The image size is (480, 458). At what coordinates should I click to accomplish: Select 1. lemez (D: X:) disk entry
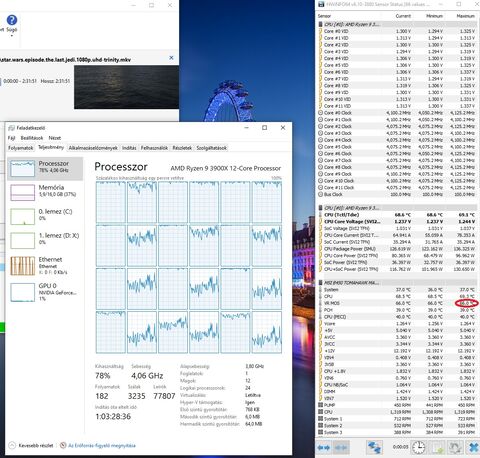45,240
